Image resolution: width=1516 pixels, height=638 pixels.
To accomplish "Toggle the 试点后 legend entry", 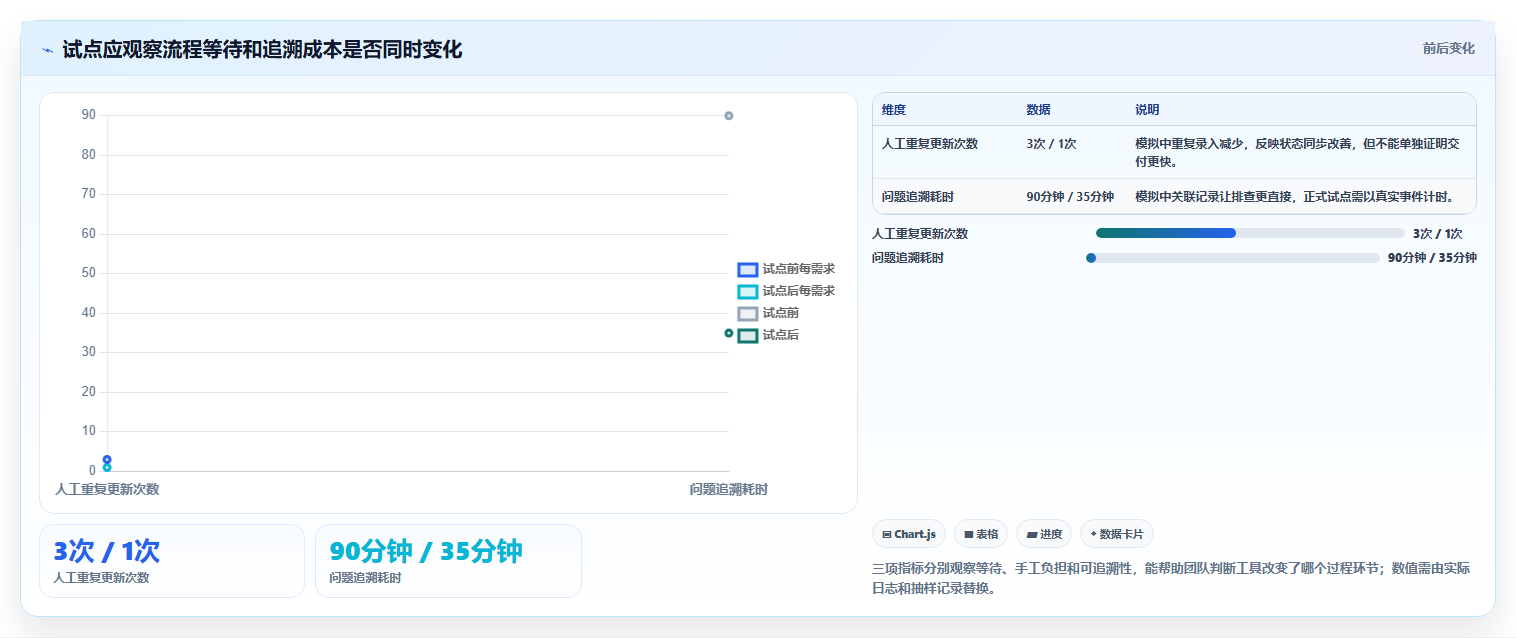I will 768,335.
